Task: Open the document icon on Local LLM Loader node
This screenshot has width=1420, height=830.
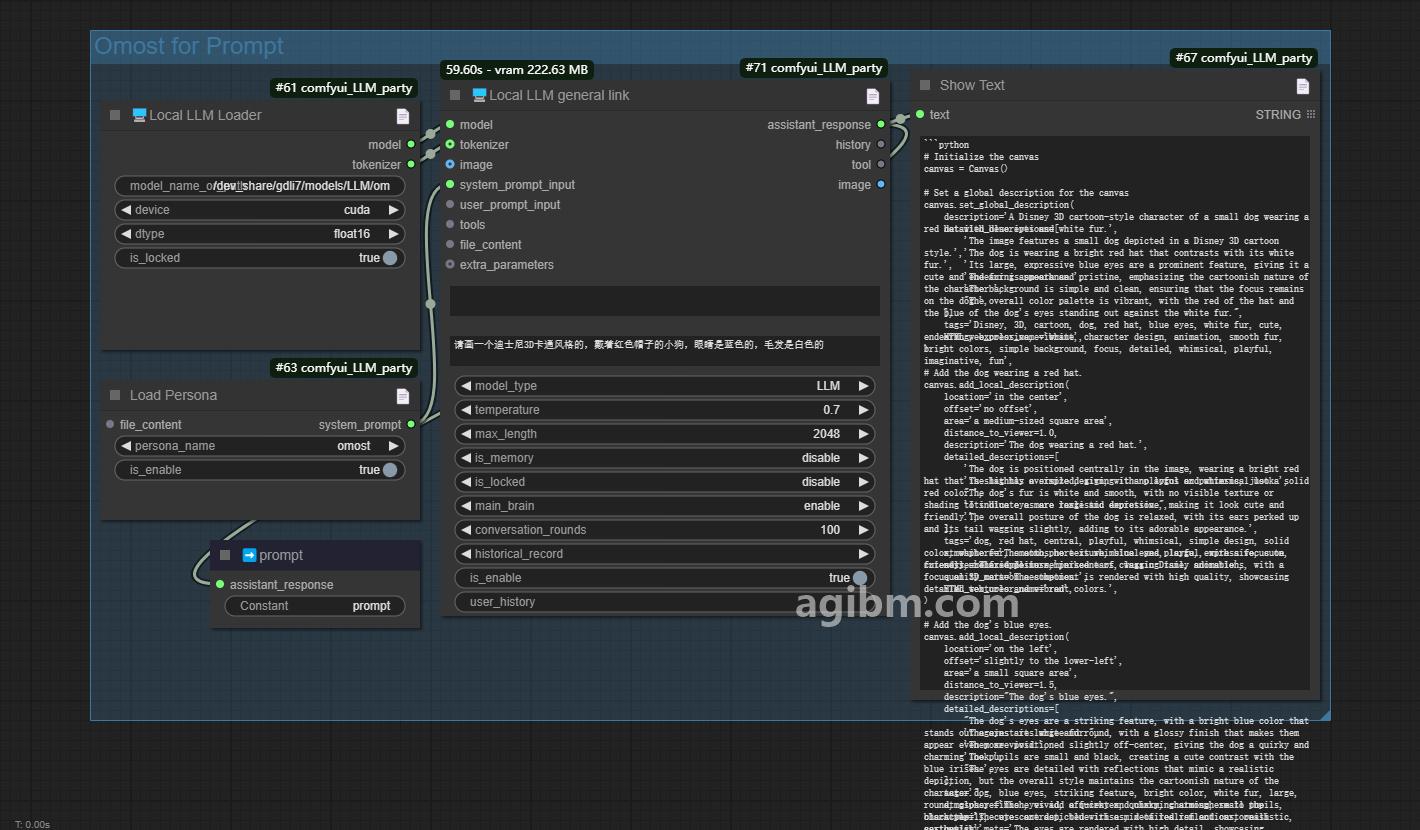Action: tap(402, 116)
